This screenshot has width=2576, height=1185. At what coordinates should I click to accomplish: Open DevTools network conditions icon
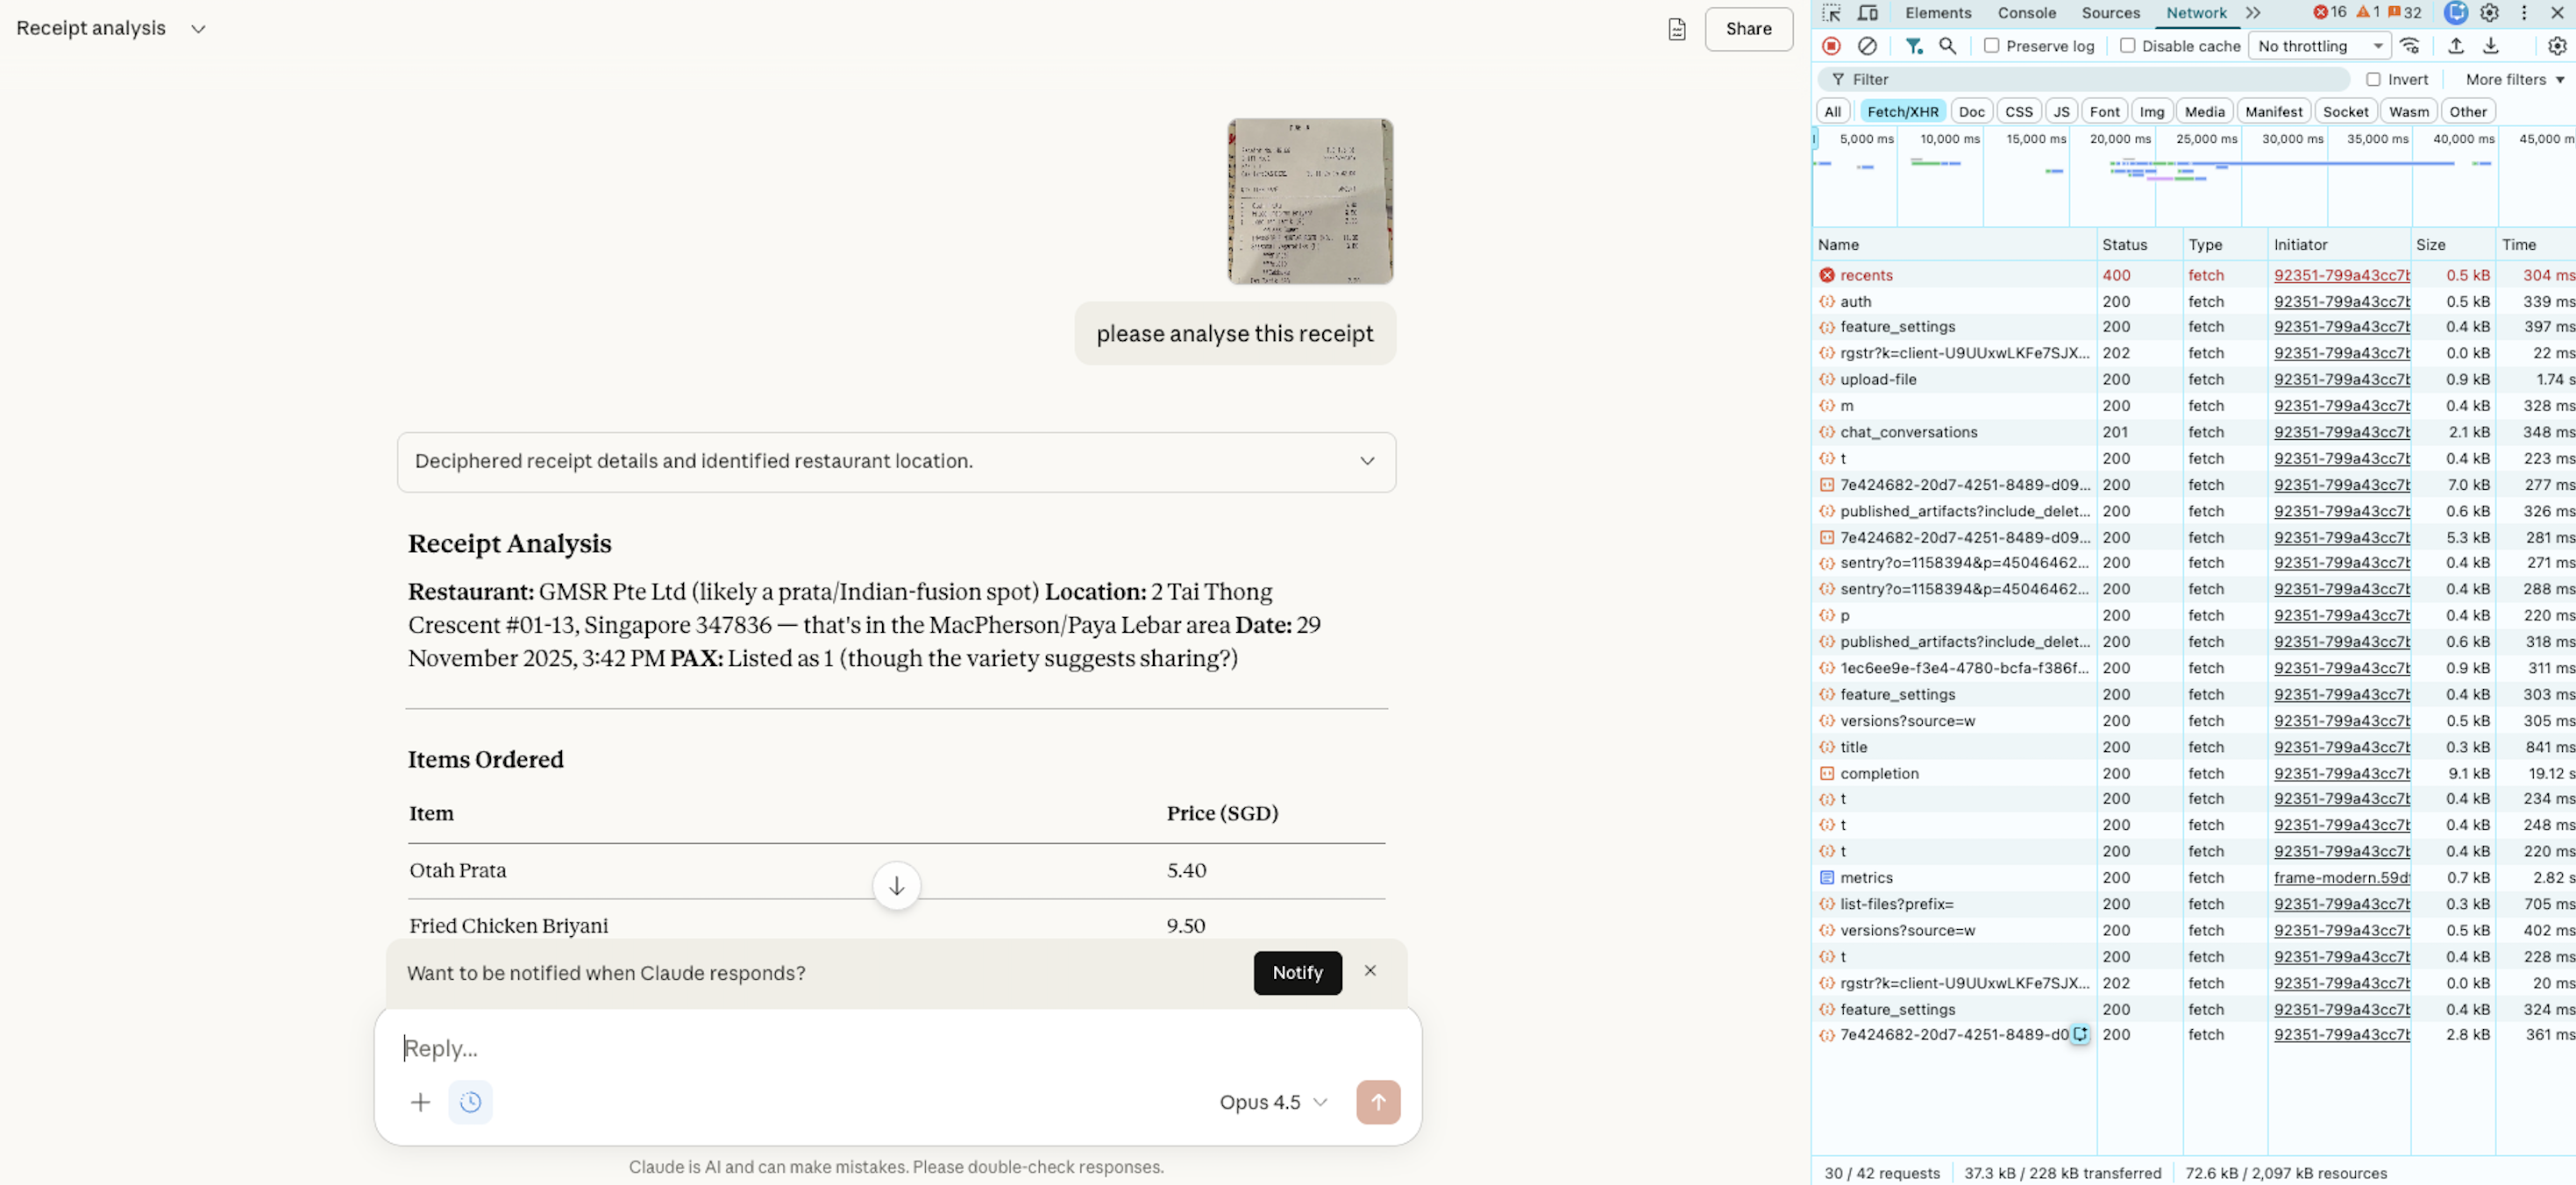tap(2411, 46)
